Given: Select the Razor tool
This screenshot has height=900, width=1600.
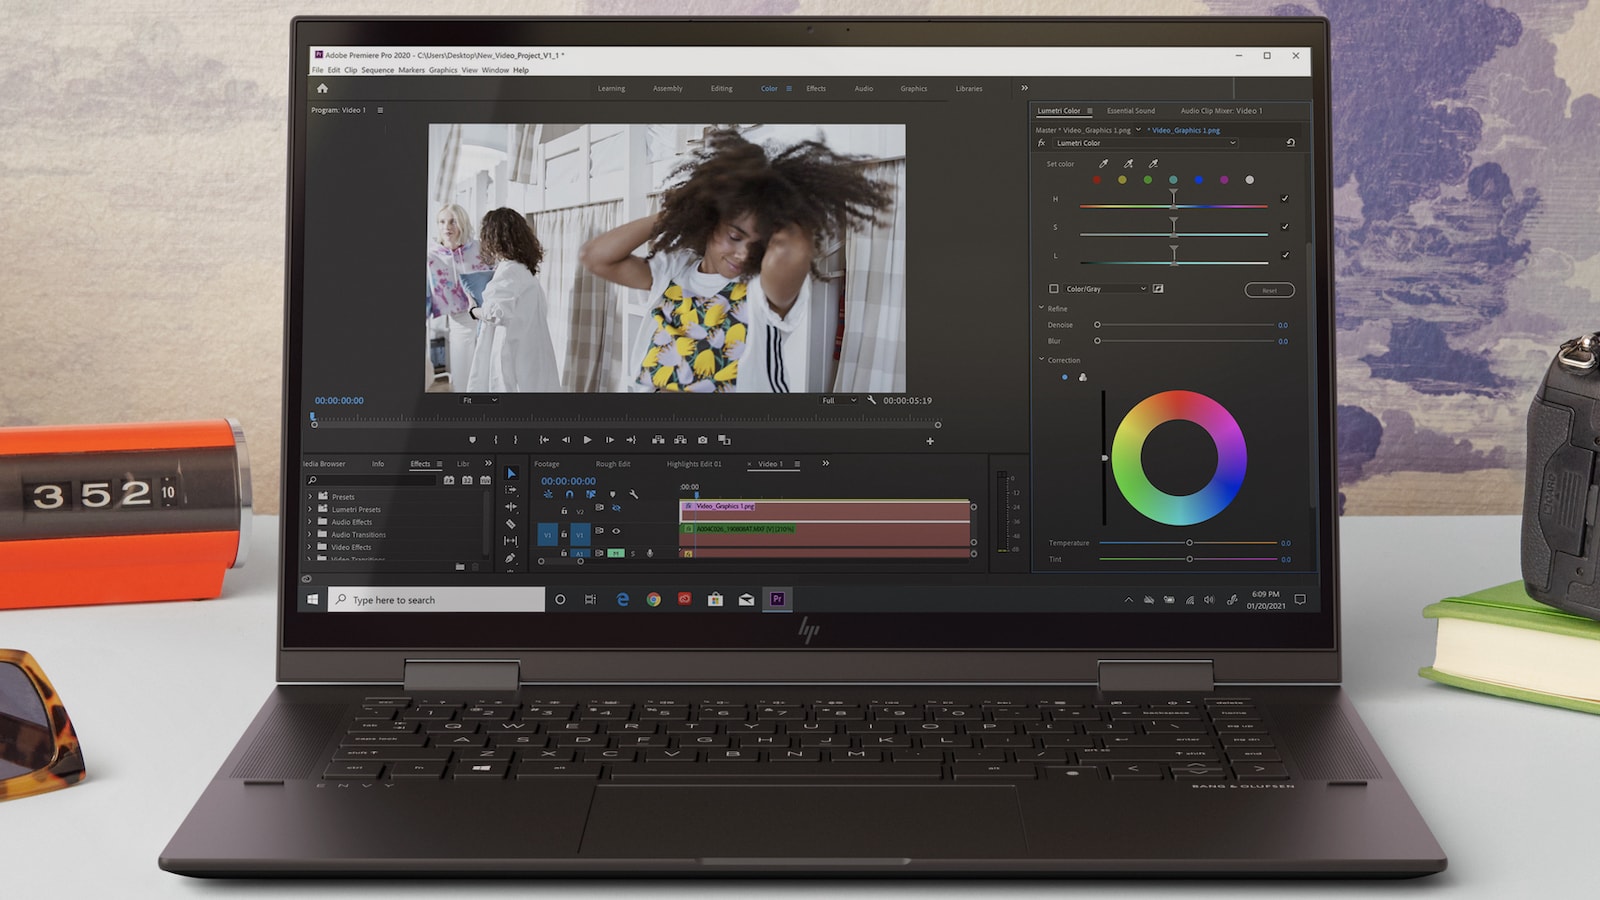Looking at the screenshot, I should pyautogui.click(x=511, y=524).
